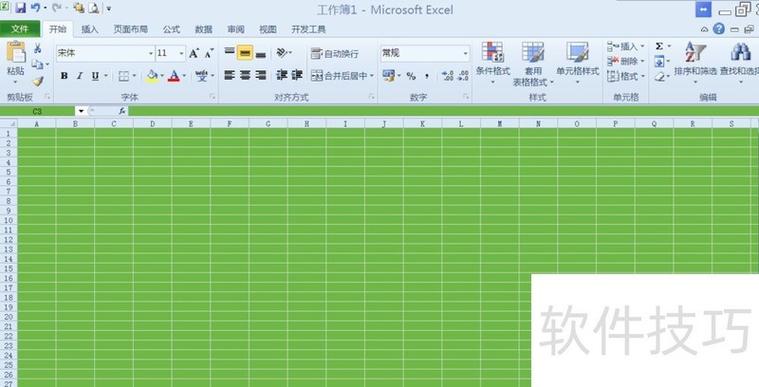This screenshot has width=759, height=387.
Task: Align text right
Action: click(261, 75)
